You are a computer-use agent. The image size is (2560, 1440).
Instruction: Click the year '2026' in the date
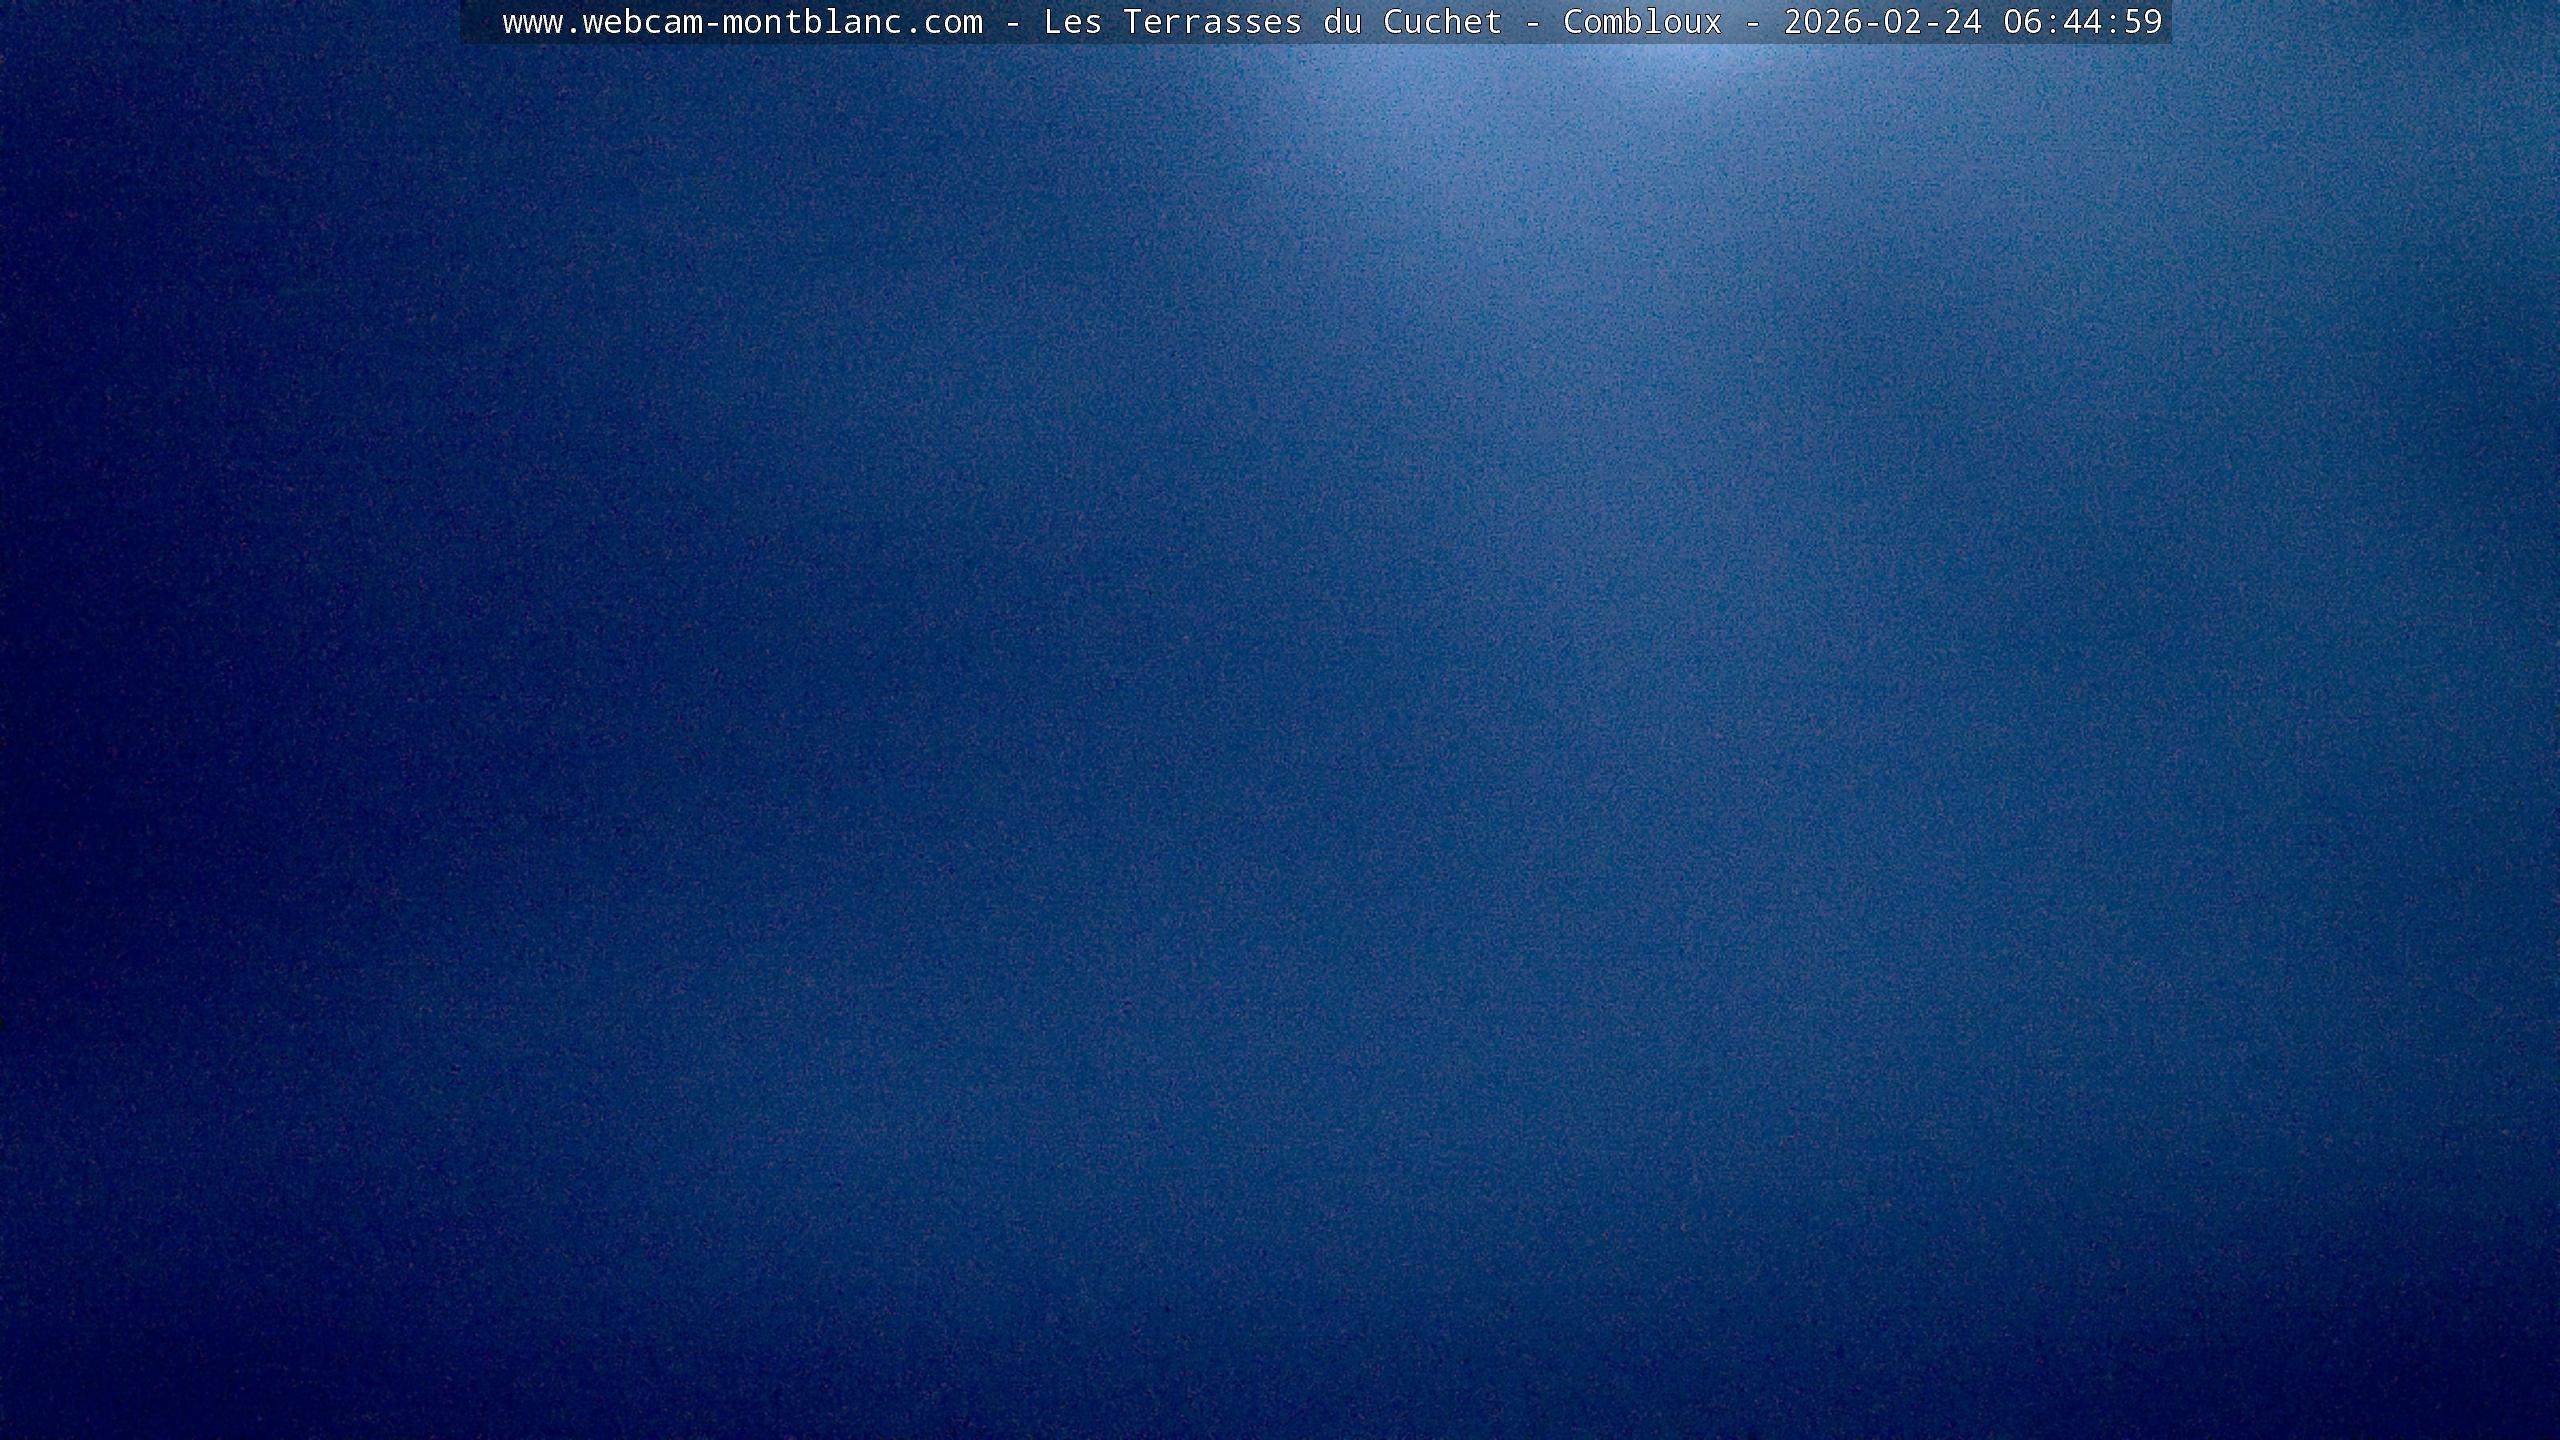tap(1822, 22)
